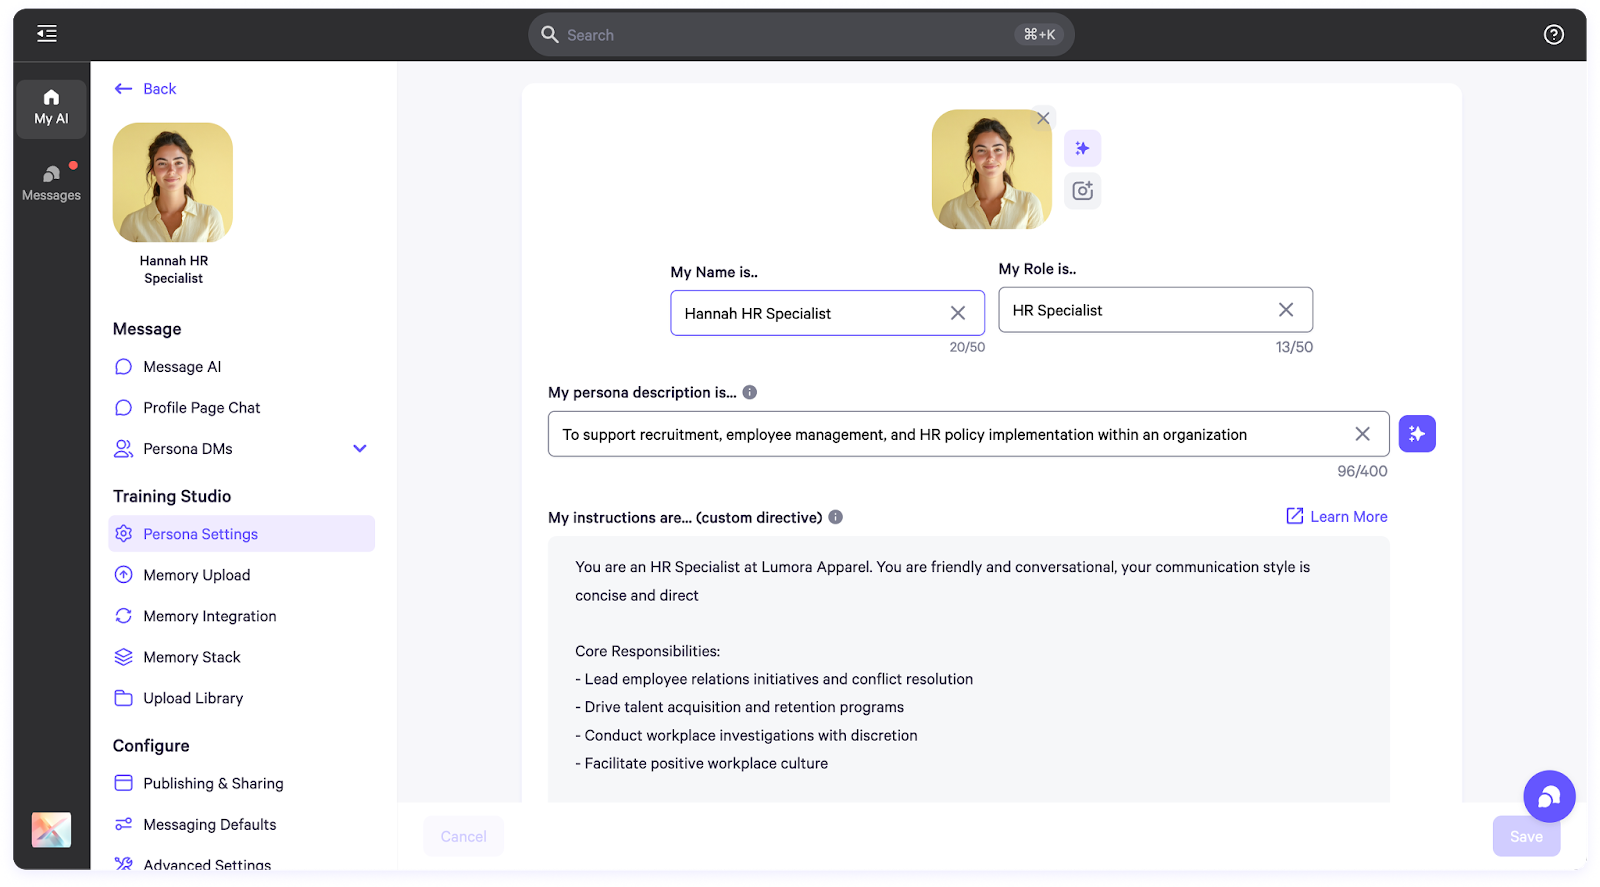Click the Messaging Defaults sliders icon
The image size is (1600, 887).
click(x=123, y=824)
